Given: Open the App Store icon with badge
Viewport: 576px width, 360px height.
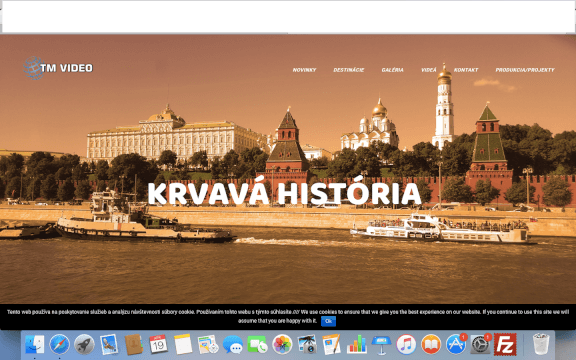Looking at the screenshot, I should pyautogui.click(x=456, y=345).
